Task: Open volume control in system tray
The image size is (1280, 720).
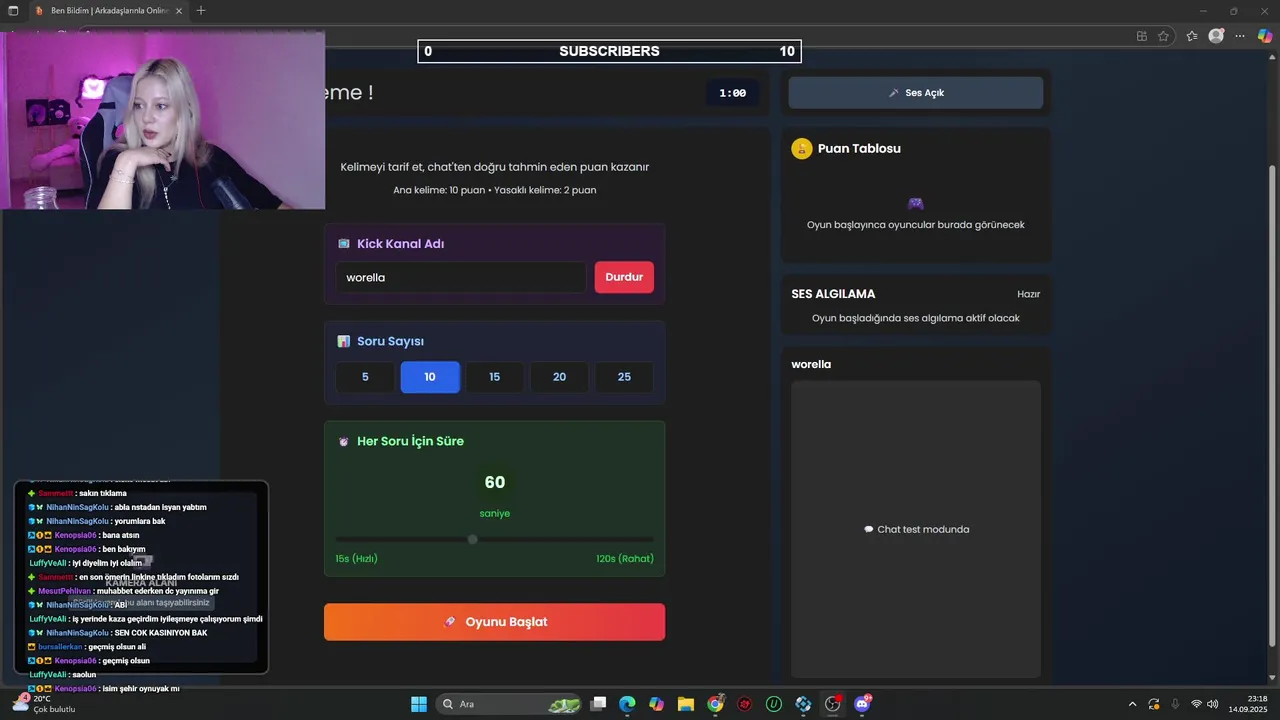Action: point(1213,704)
